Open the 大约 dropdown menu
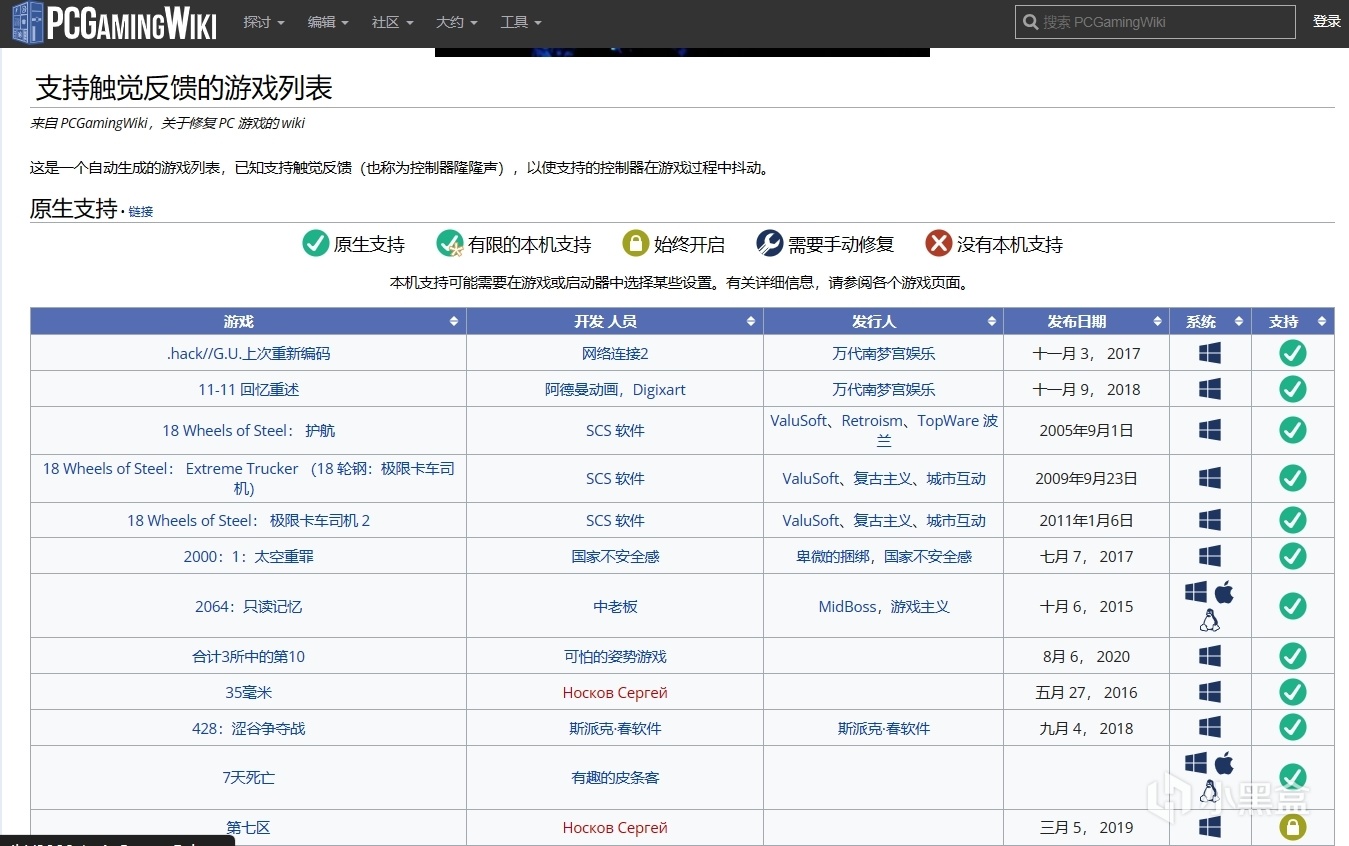Viewport: 1349px width, 846px height. click(x=456, y=22)
